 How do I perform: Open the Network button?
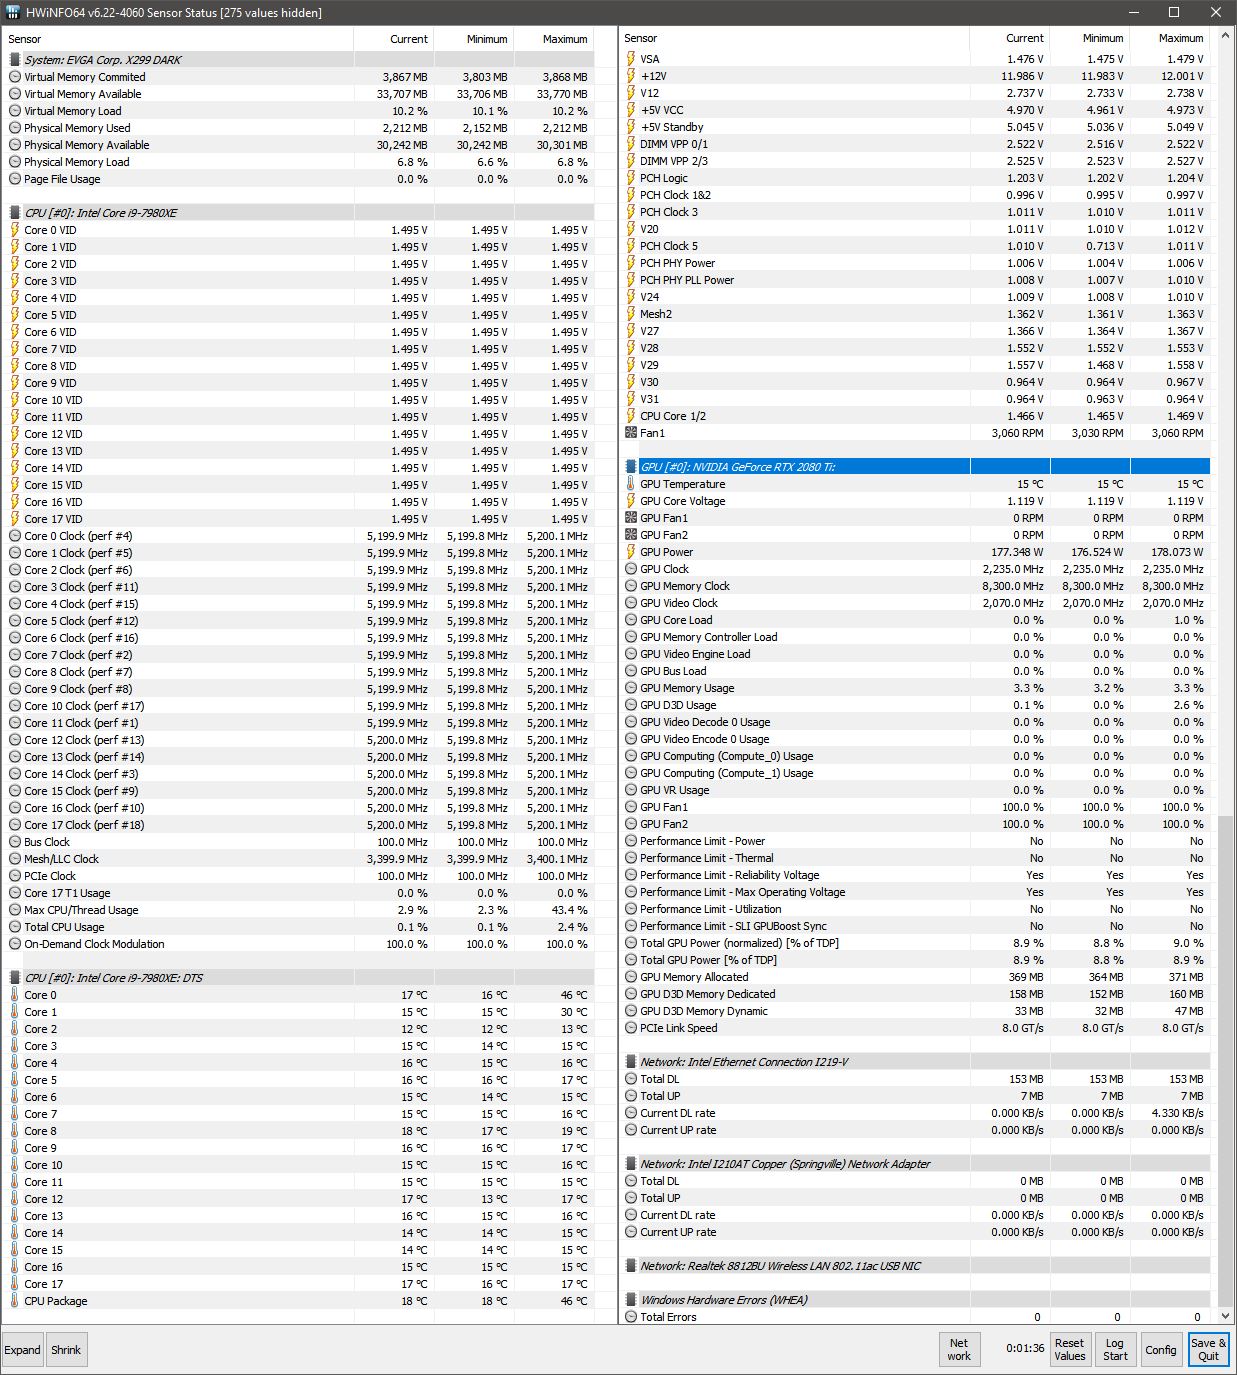pyautogui.click(x=958, y=1350)
